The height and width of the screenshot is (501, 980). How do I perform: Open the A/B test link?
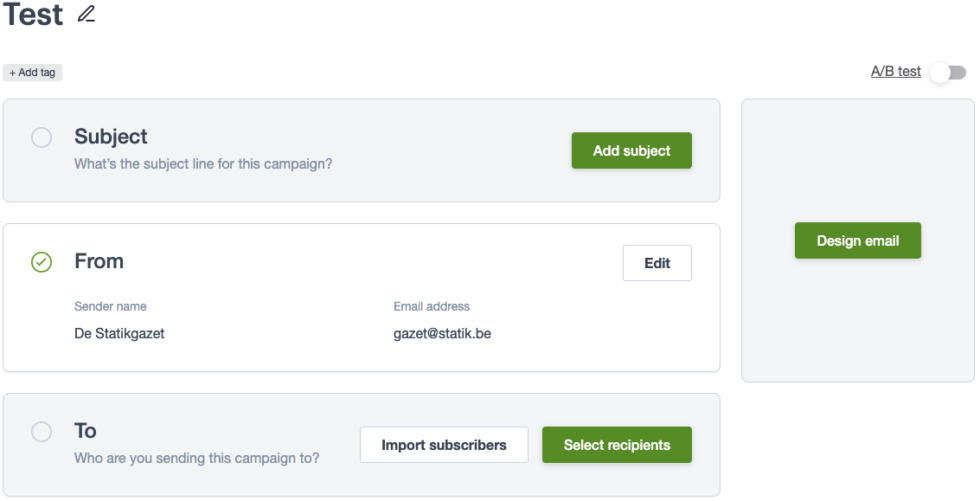pyautogui.click(x=896, y=72)
